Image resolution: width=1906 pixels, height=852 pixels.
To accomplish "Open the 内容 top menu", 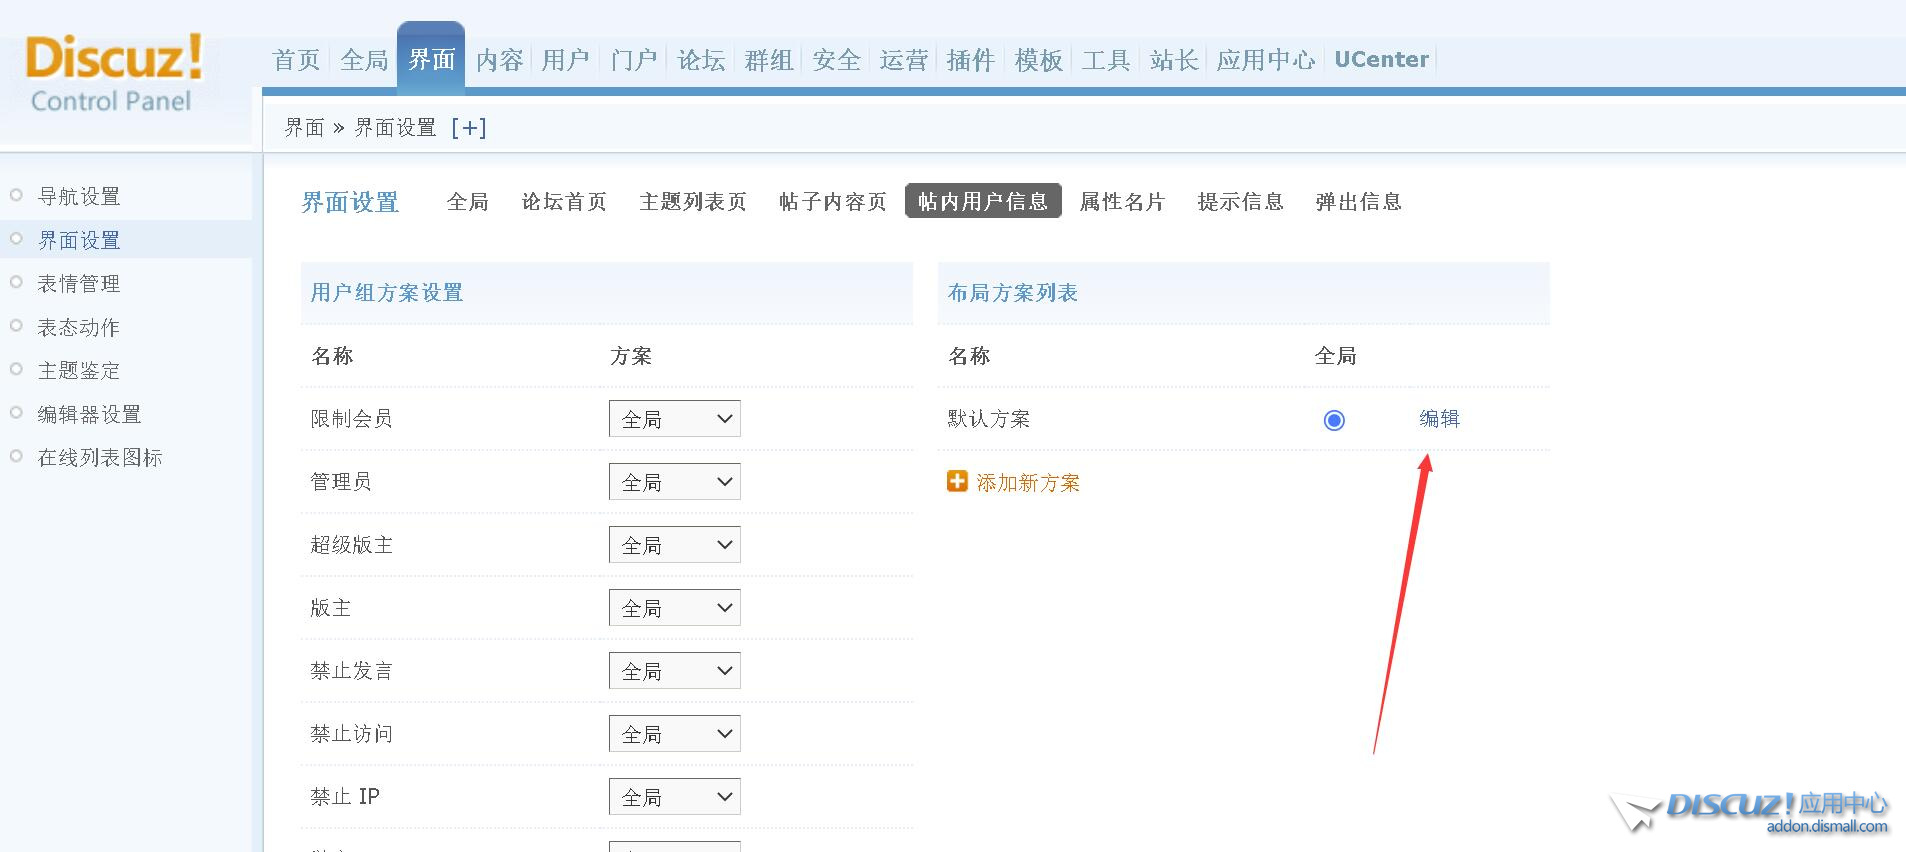I will click(x=499, y=60).
